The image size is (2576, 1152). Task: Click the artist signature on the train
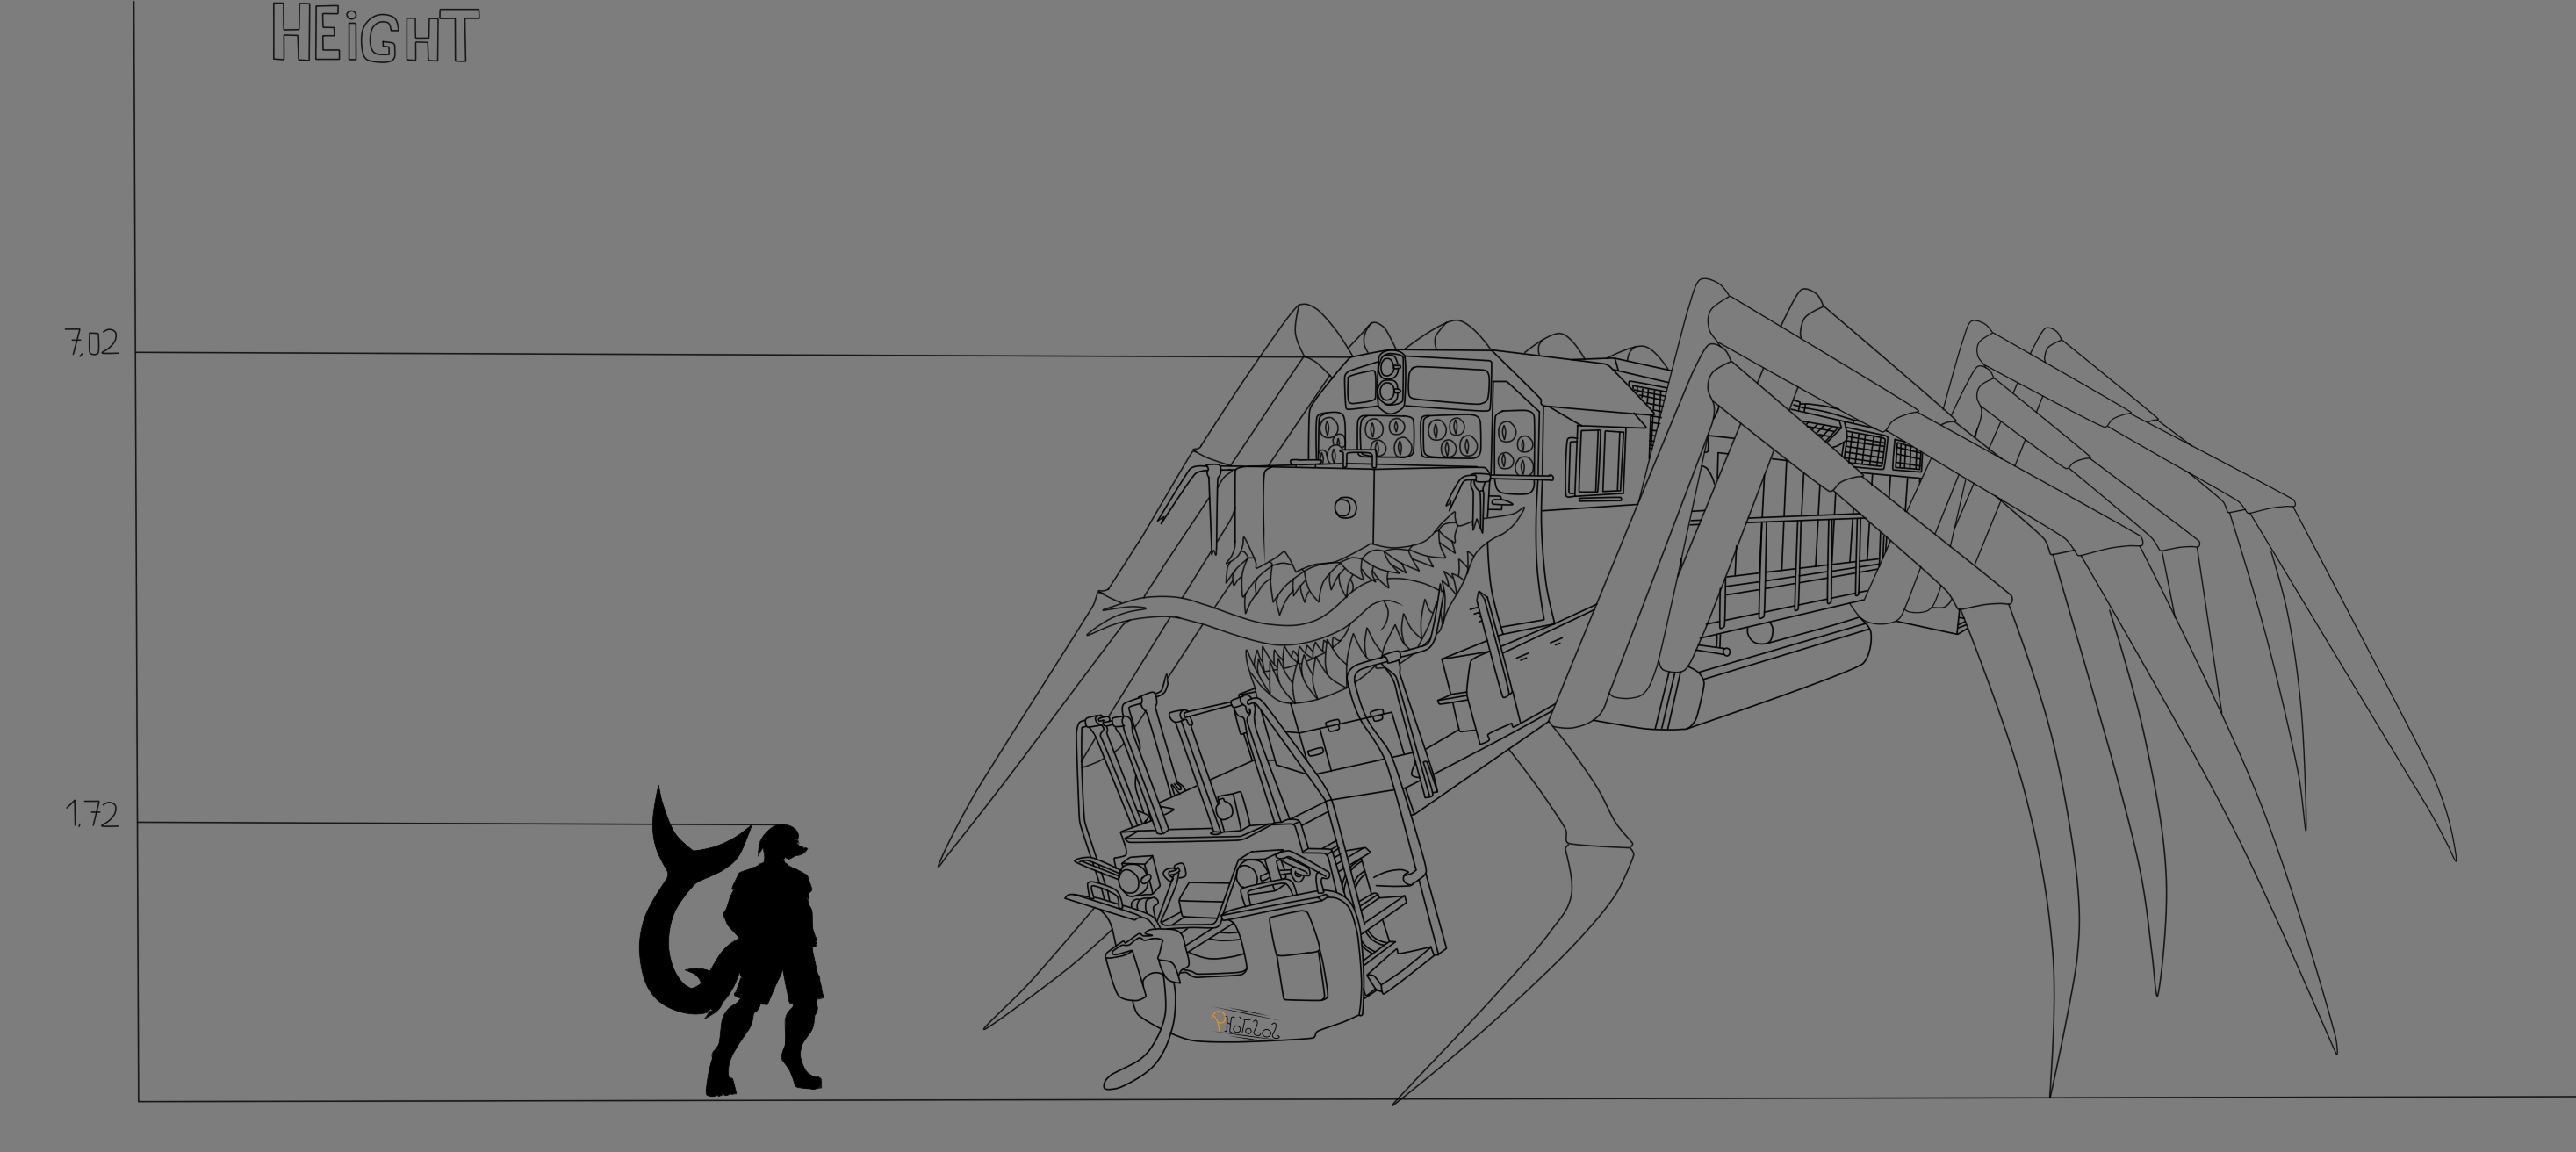point(1245,1024)
